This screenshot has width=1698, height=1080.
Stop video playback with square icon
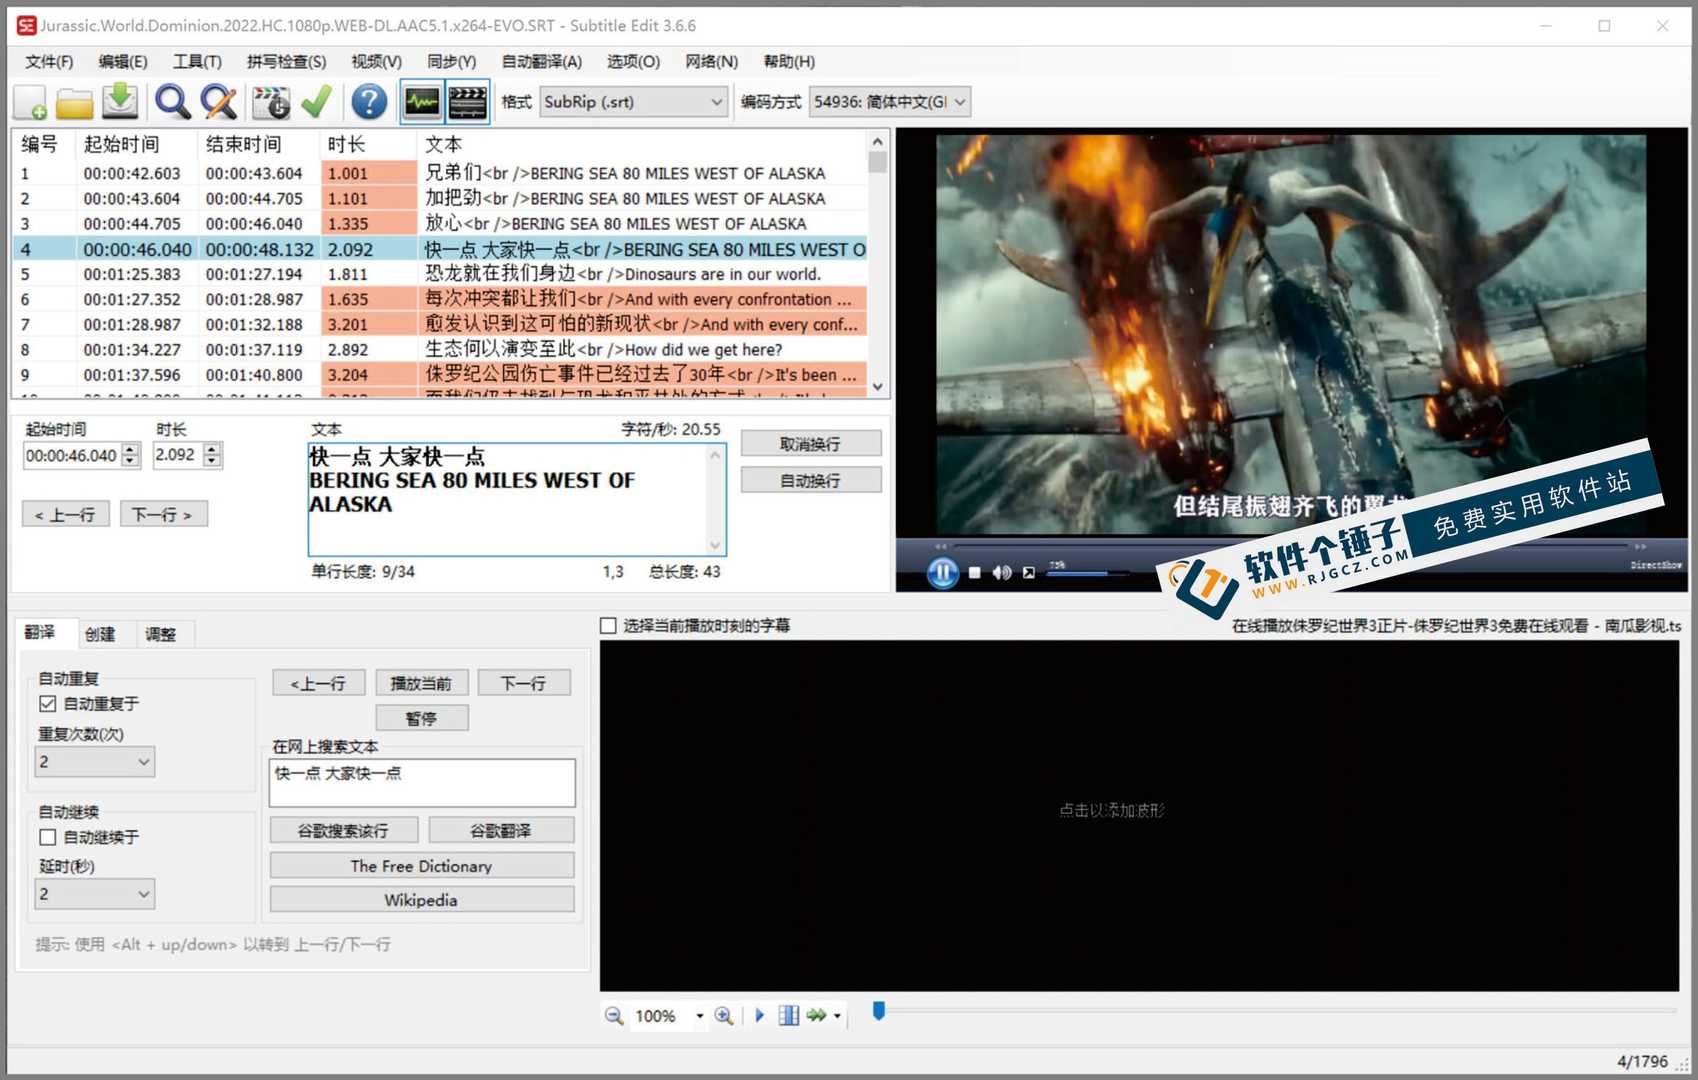[x=974, y=573]
